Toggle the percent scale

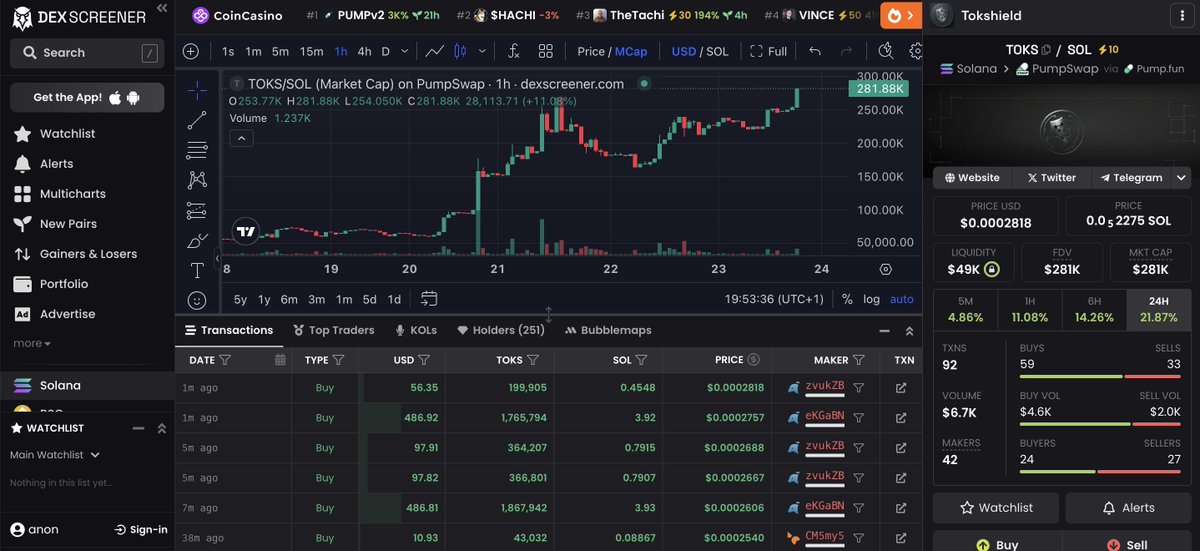click(847, 299)
